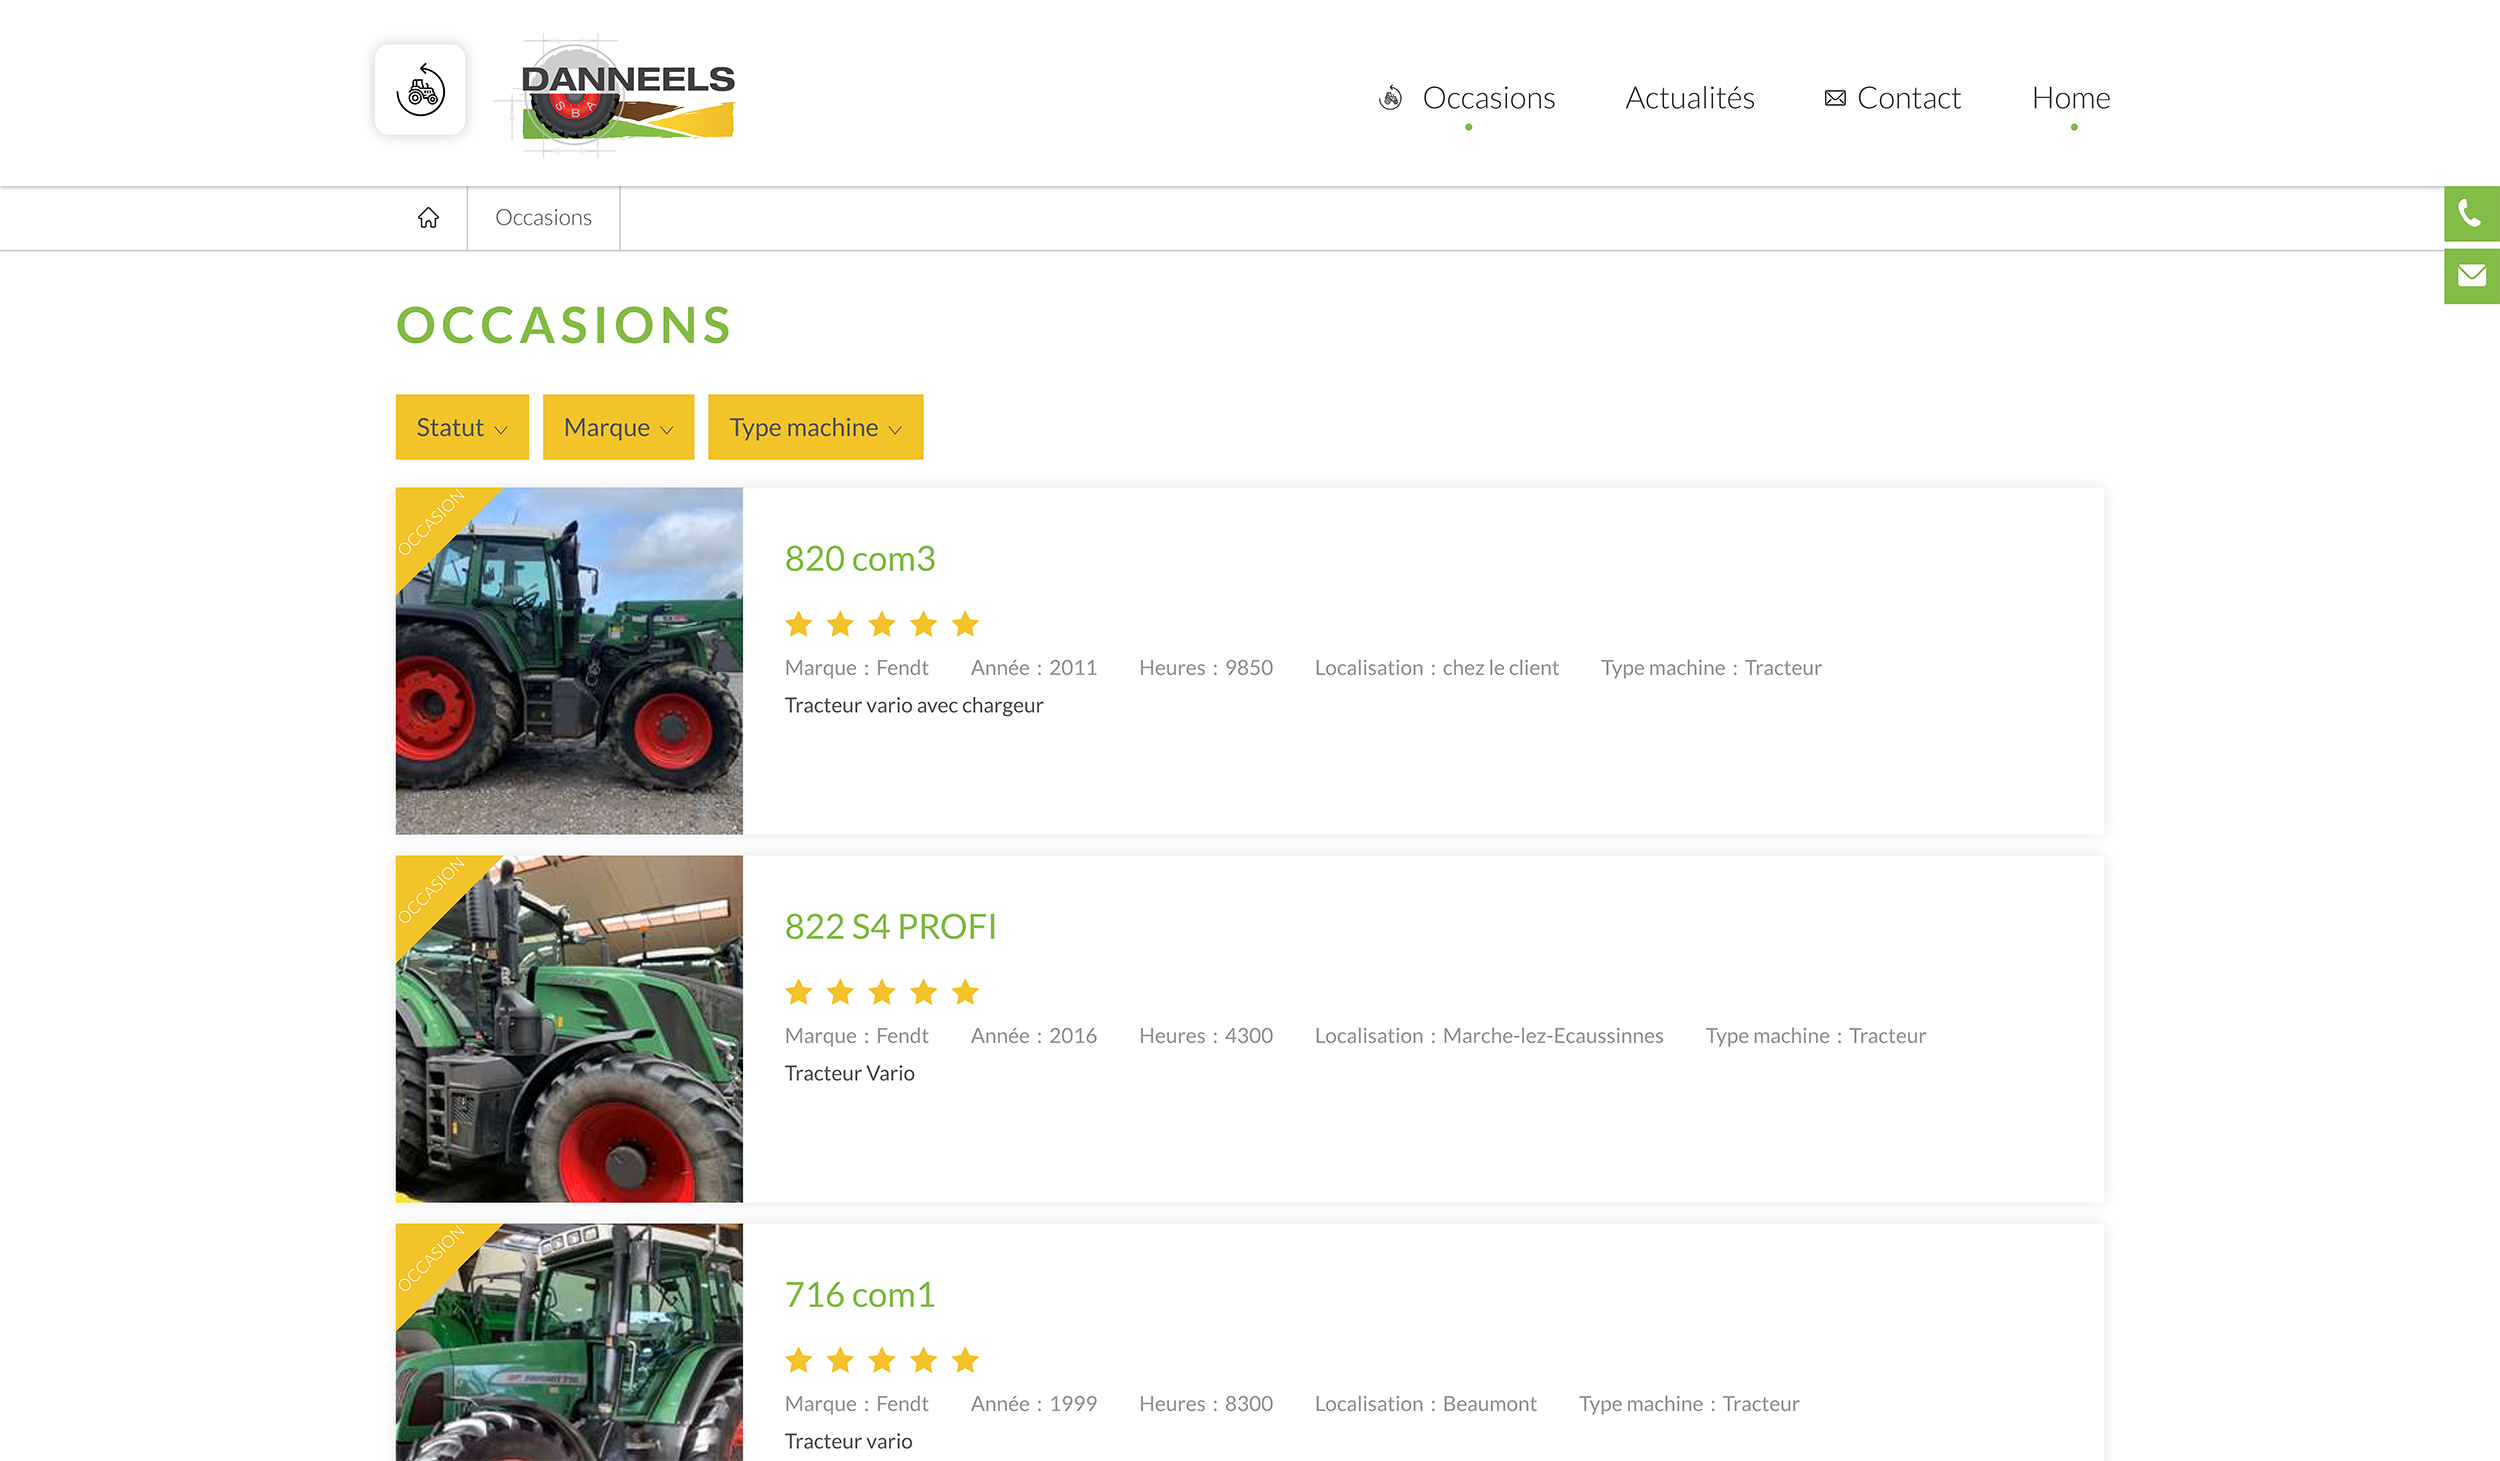Image resolution: width=2500 pixels, height=1461 pixels.
Task: Click the envelope icon next to Contact
Action: pos(1835,98)
